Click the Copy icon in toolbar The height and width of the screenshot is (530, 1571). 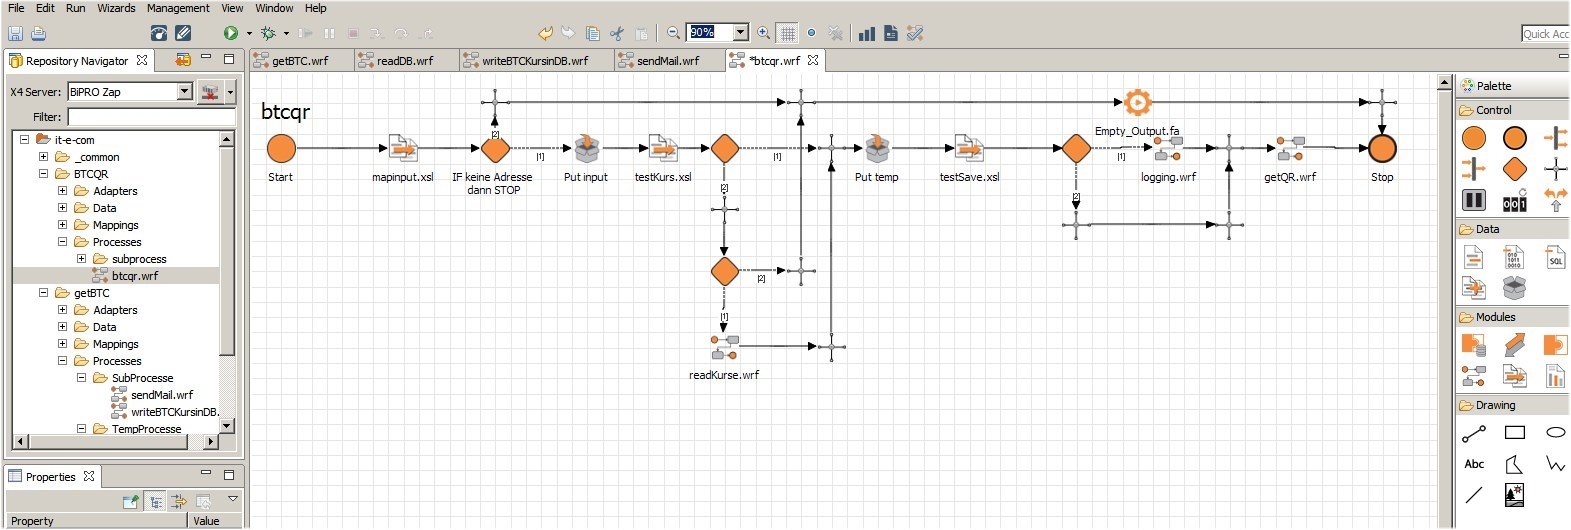[x=593, y=33]
